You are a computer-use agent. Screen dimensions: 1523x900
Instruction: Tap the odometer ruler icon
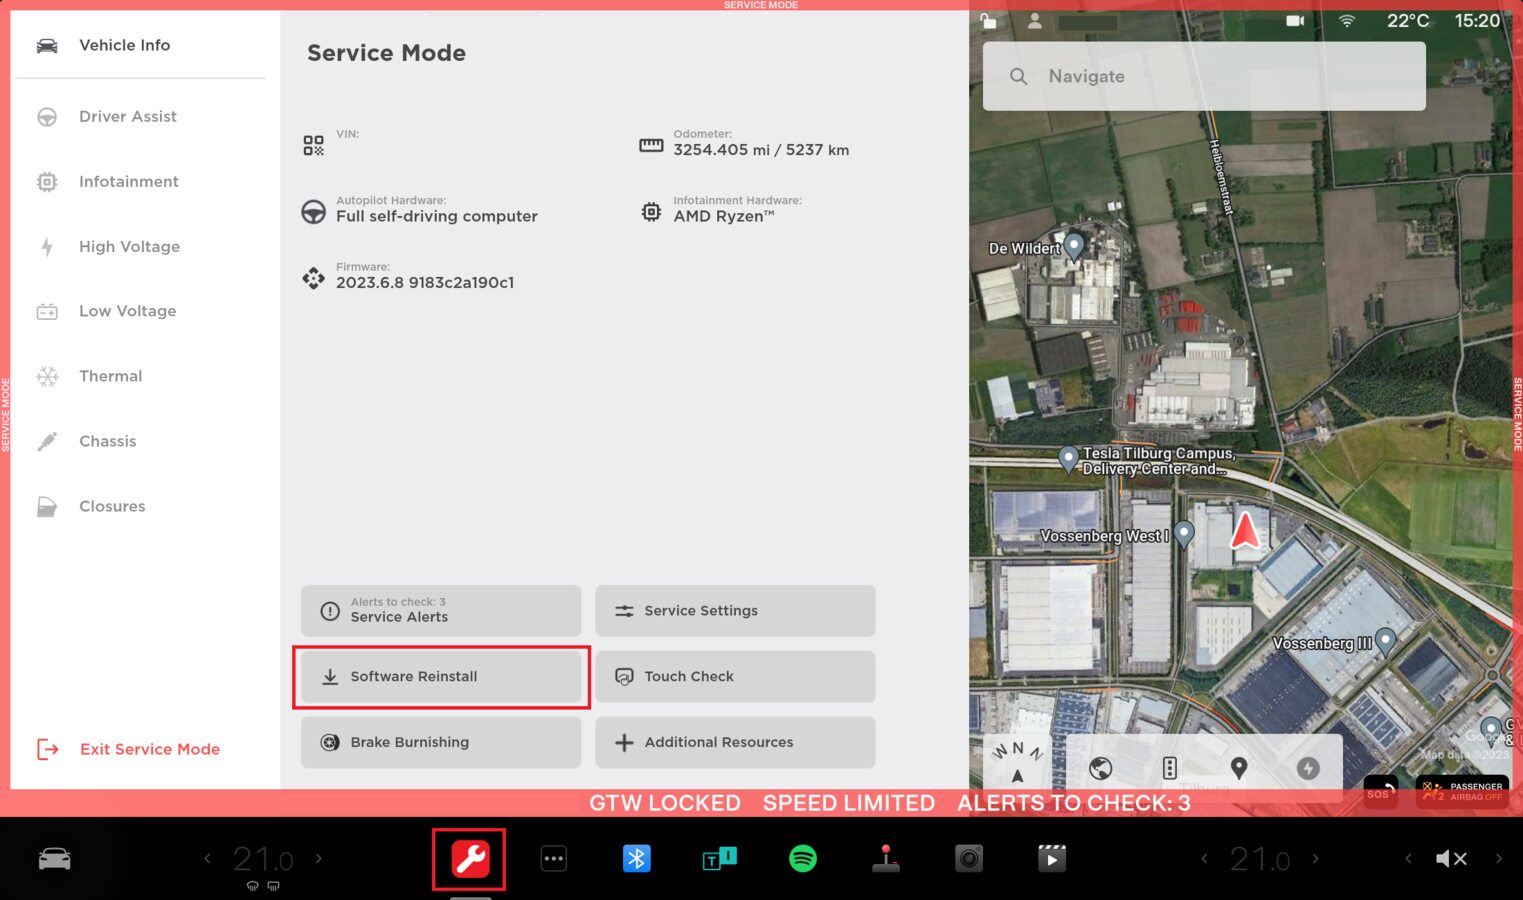(x=651, y=146)
